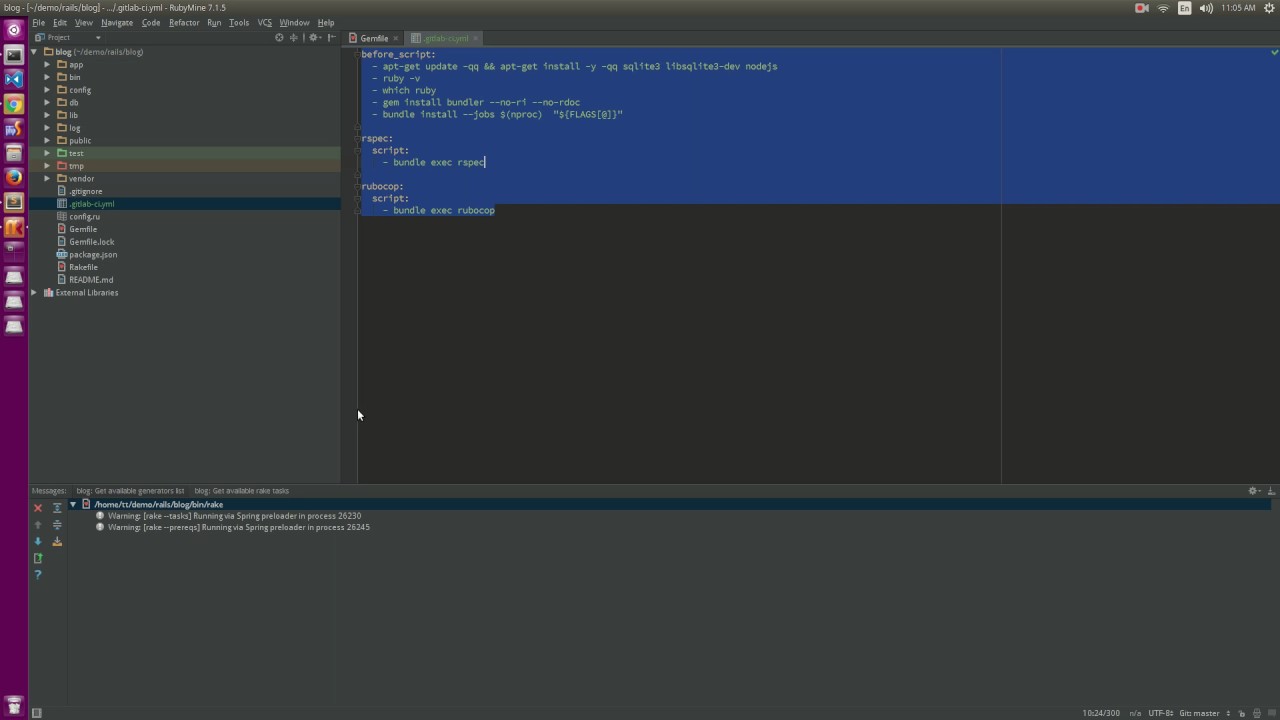The height and width of the screenshot is (720, 1280).
Task: Open the En keyboard language indicator
Action: (1184, 8)
